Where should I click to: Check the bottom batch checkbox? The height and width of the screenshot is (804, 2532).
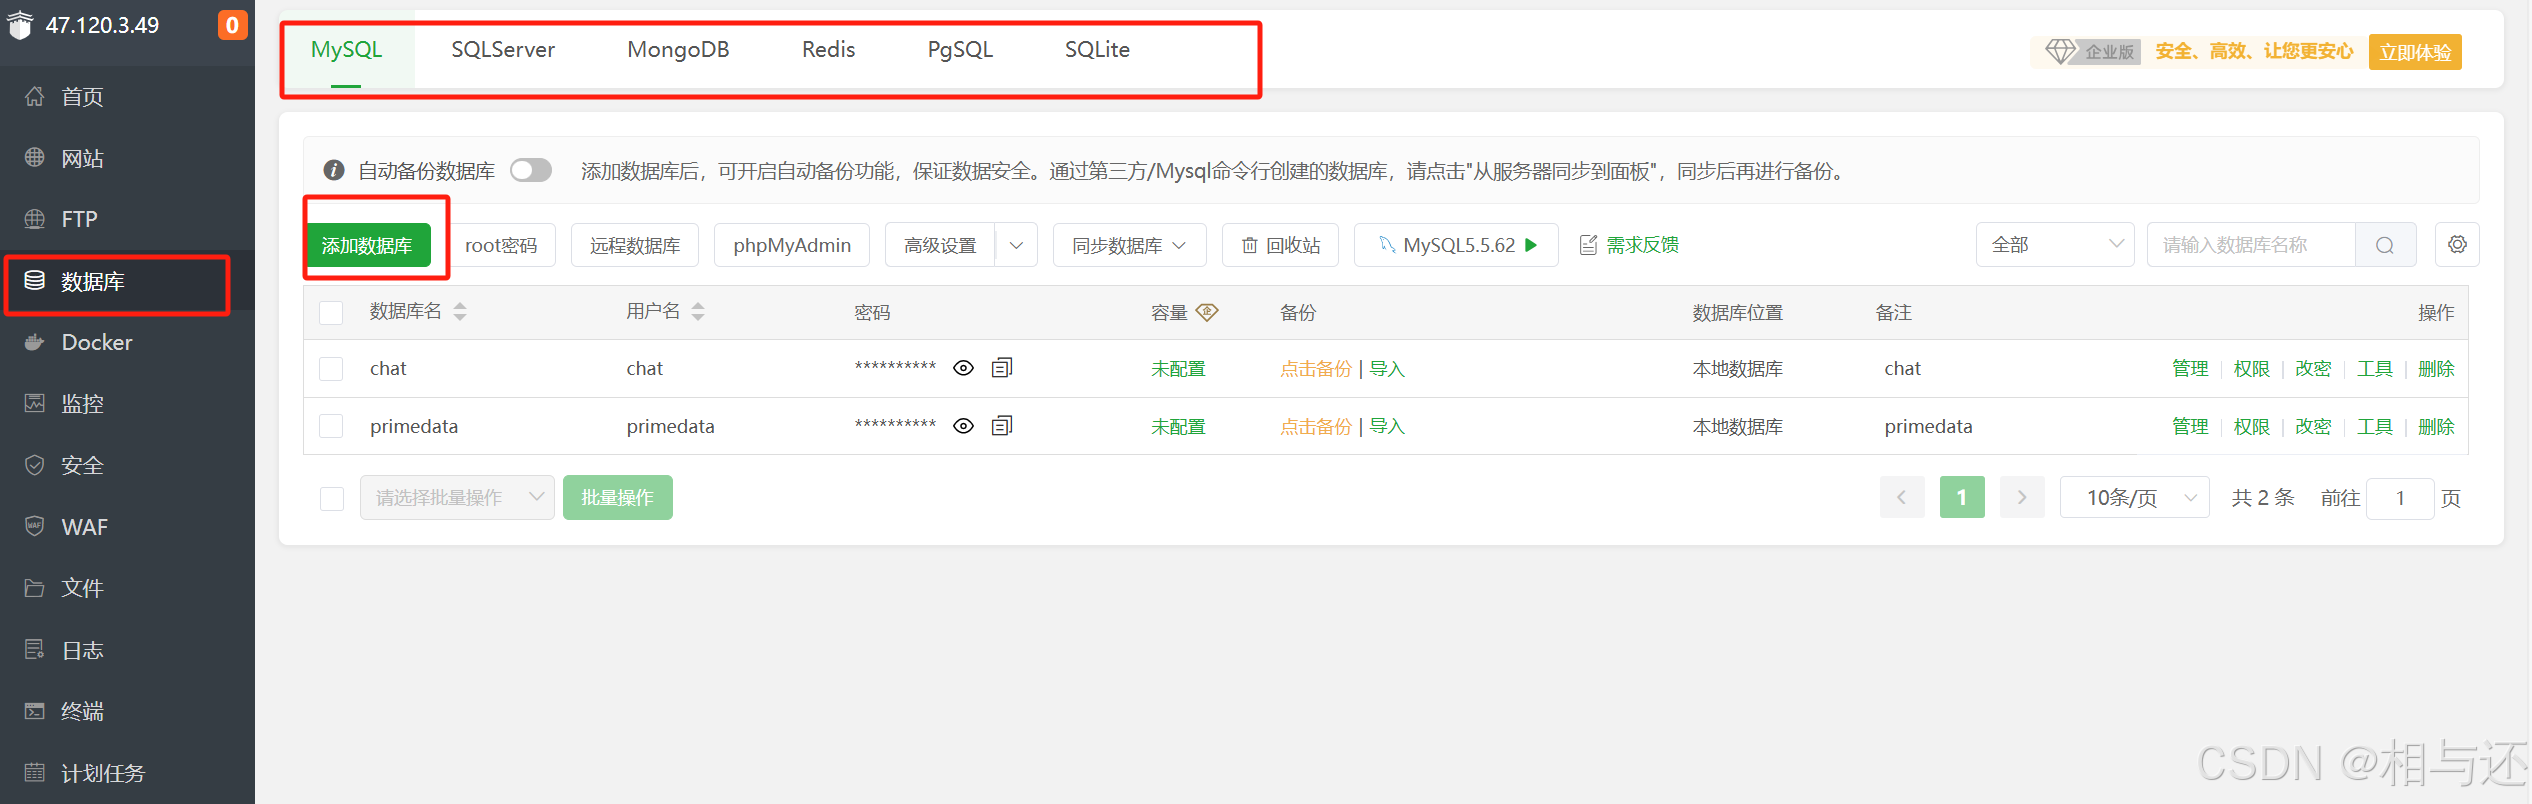point(332,498)
